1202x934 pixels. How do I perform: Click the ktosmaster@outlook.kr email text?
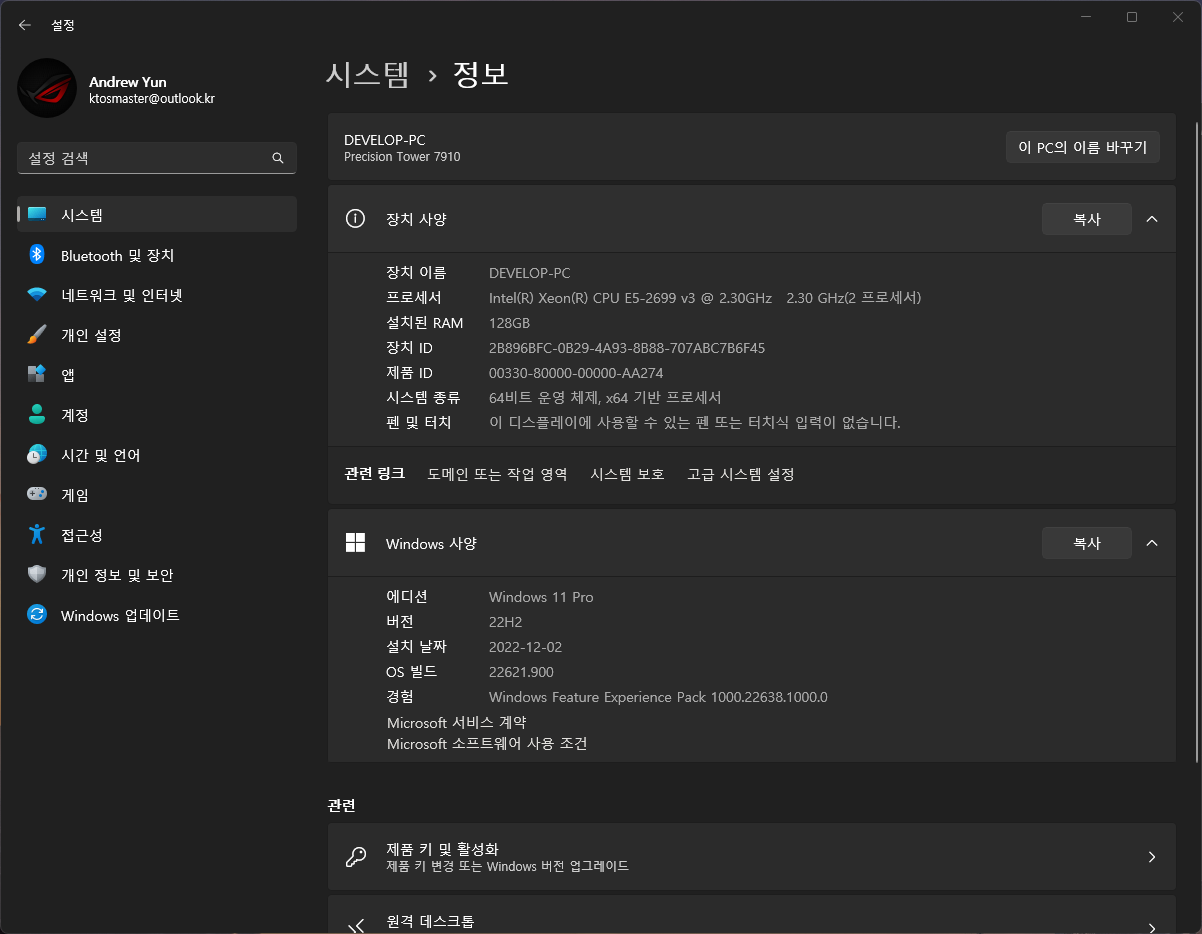152,99
